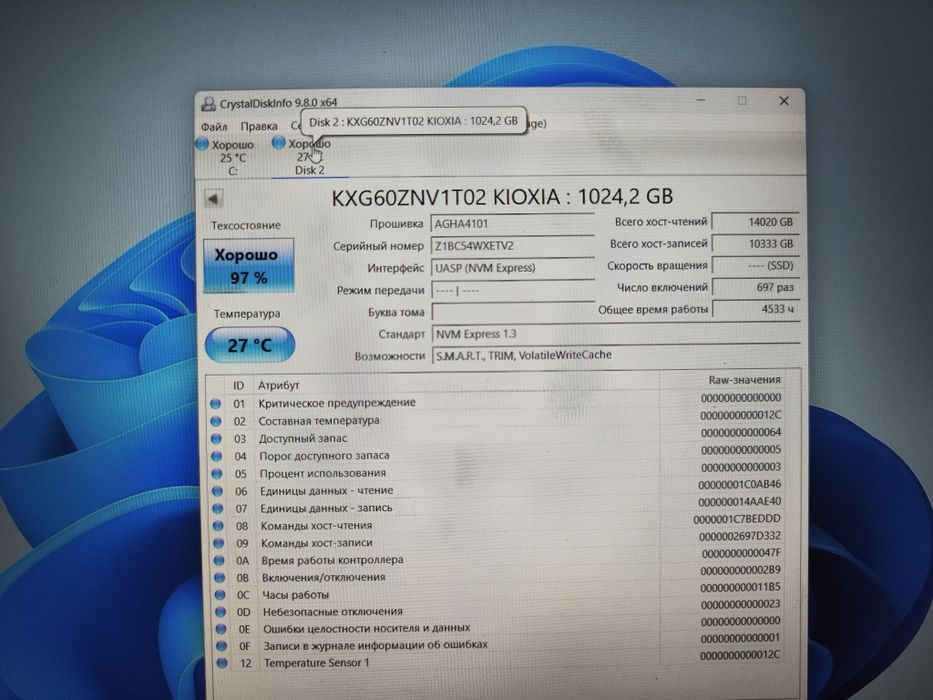
Task: Click the status icon for Единицы данных - запись
Action: 217,509
